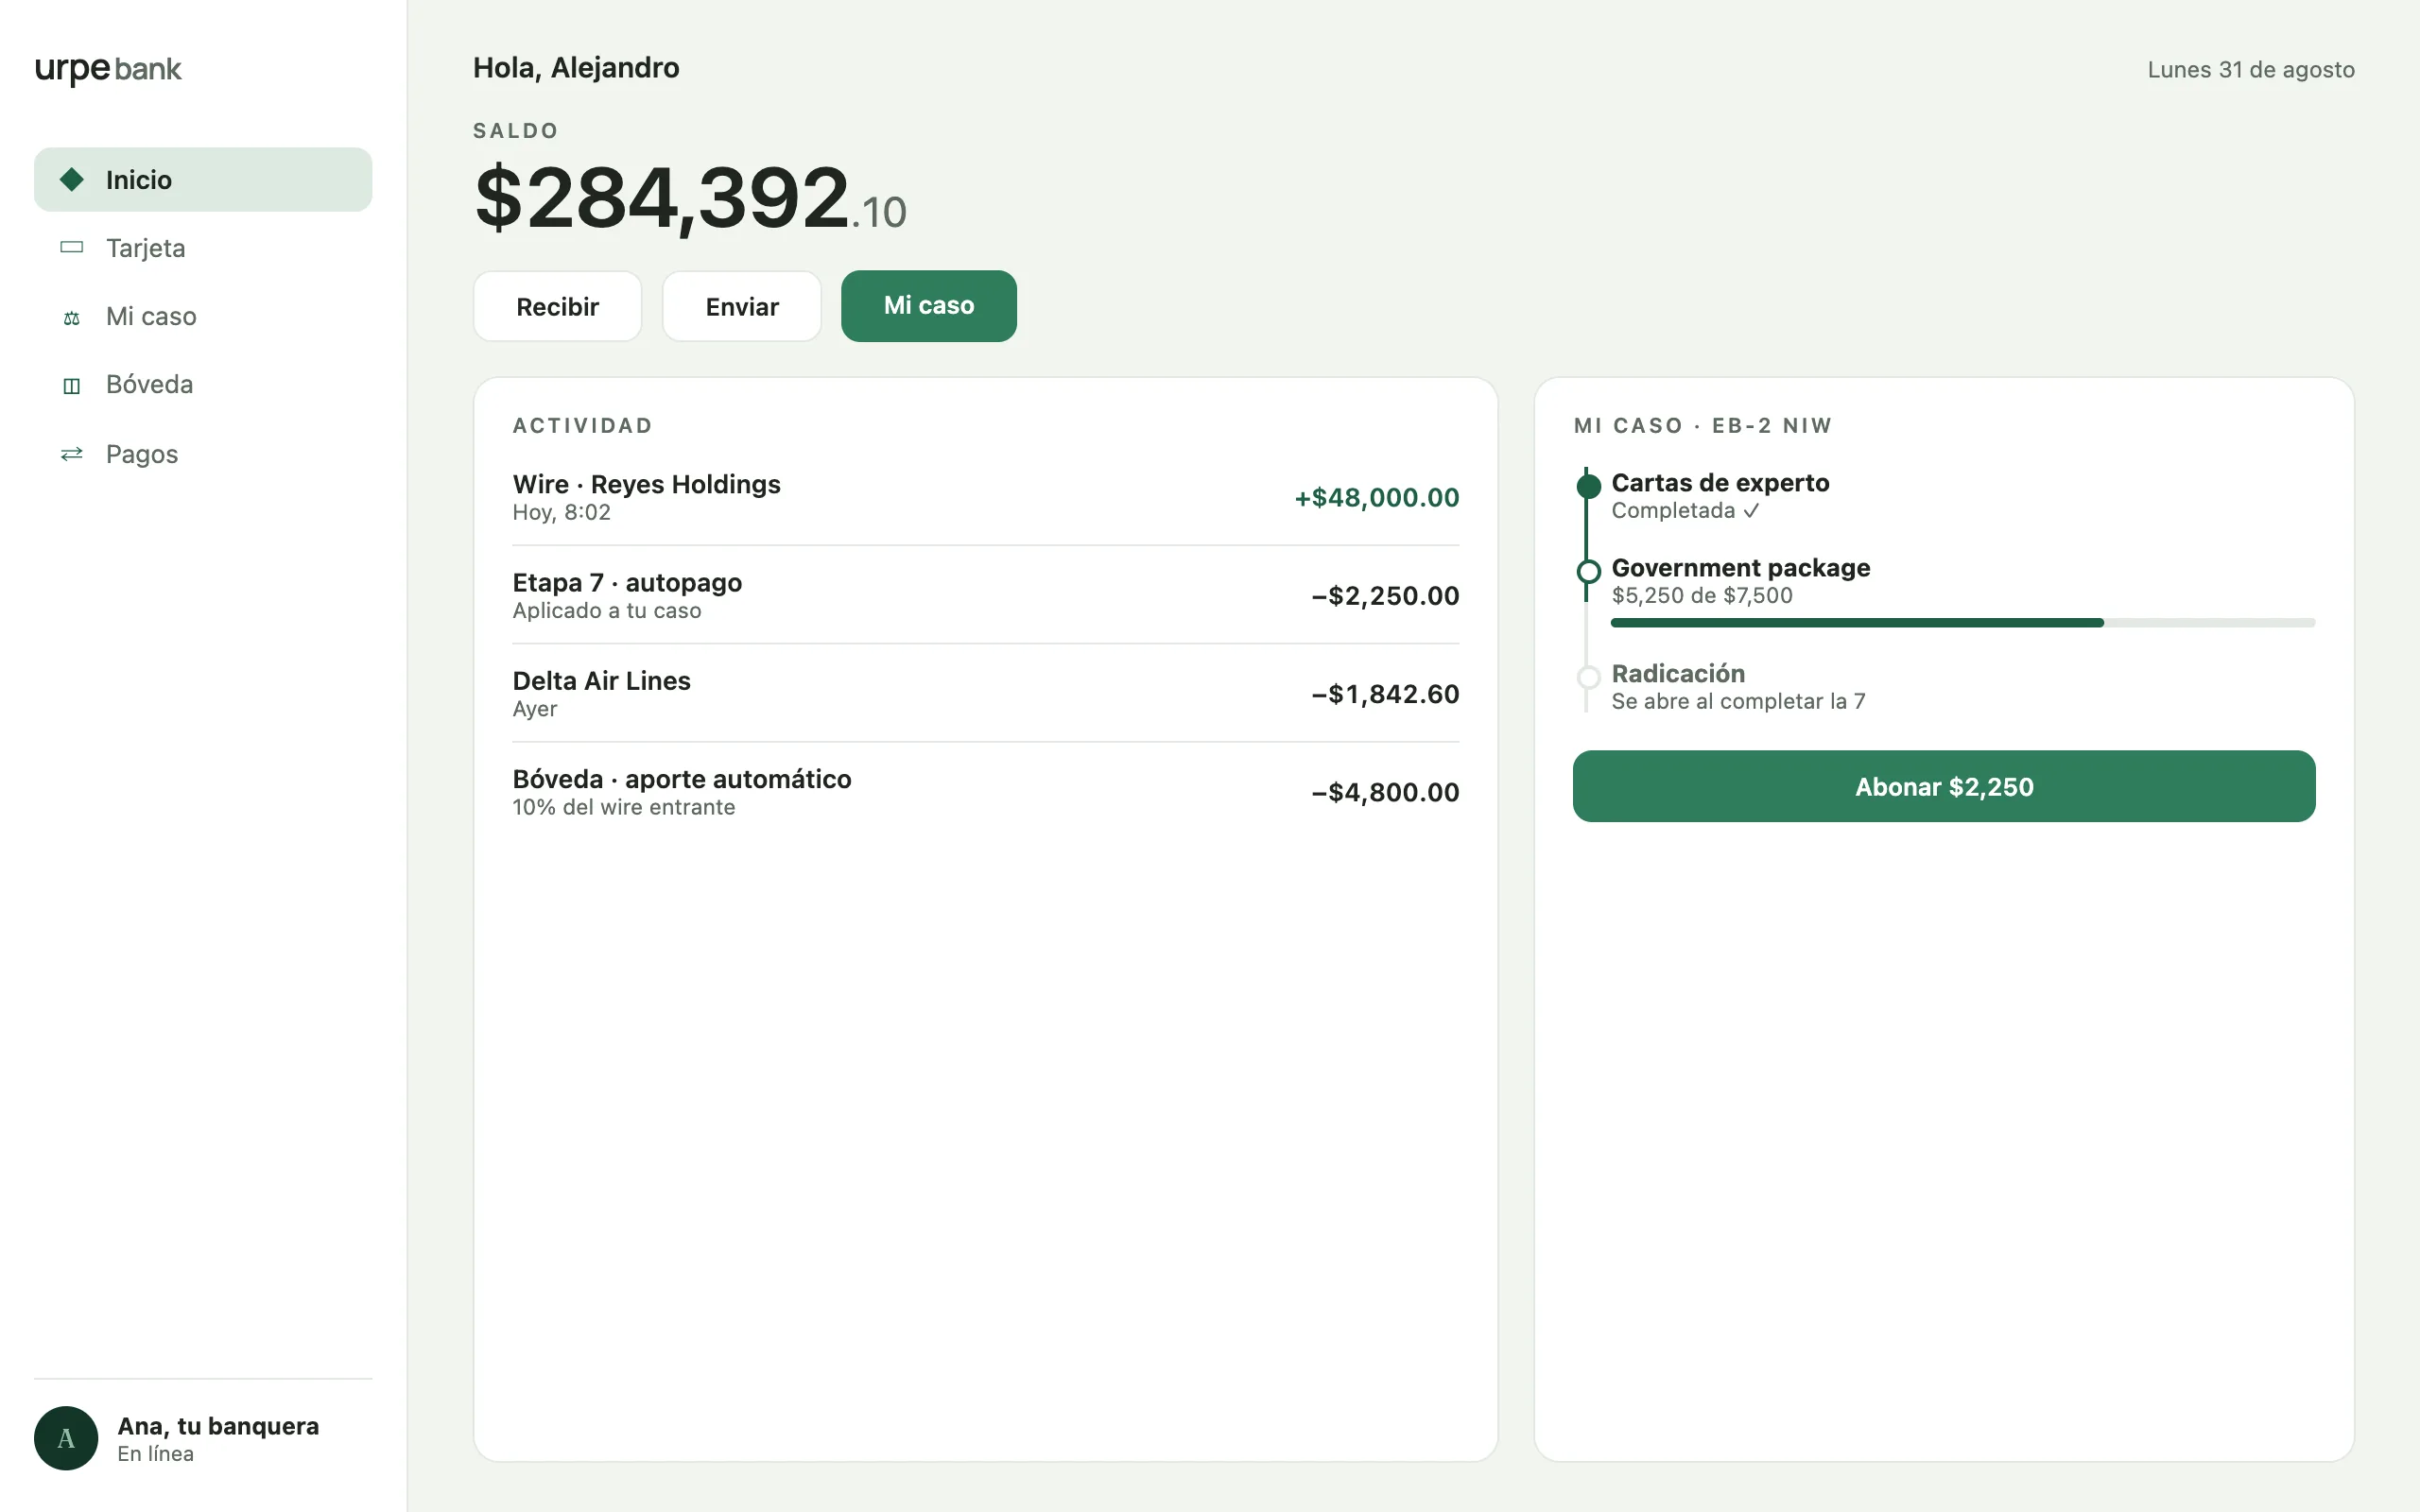Click the −$2,250.00 amount

tap(1385, 595)
